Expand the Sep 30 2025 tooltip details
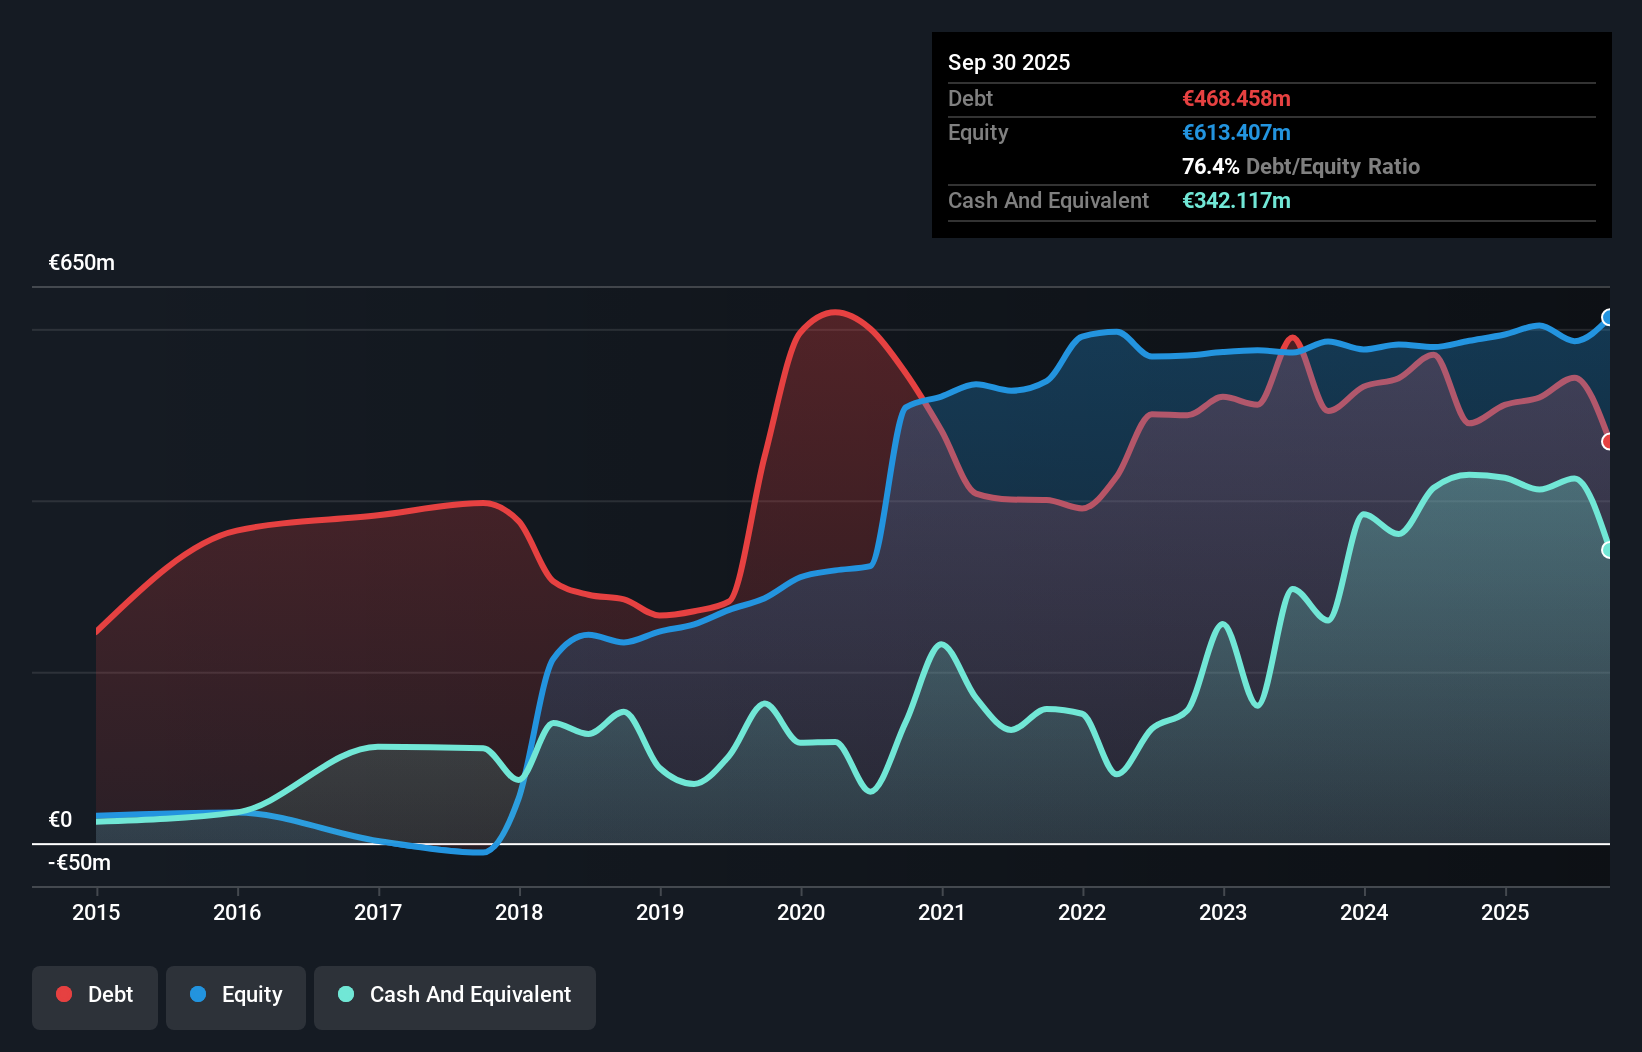1642x1052 pixels. 1009,62
